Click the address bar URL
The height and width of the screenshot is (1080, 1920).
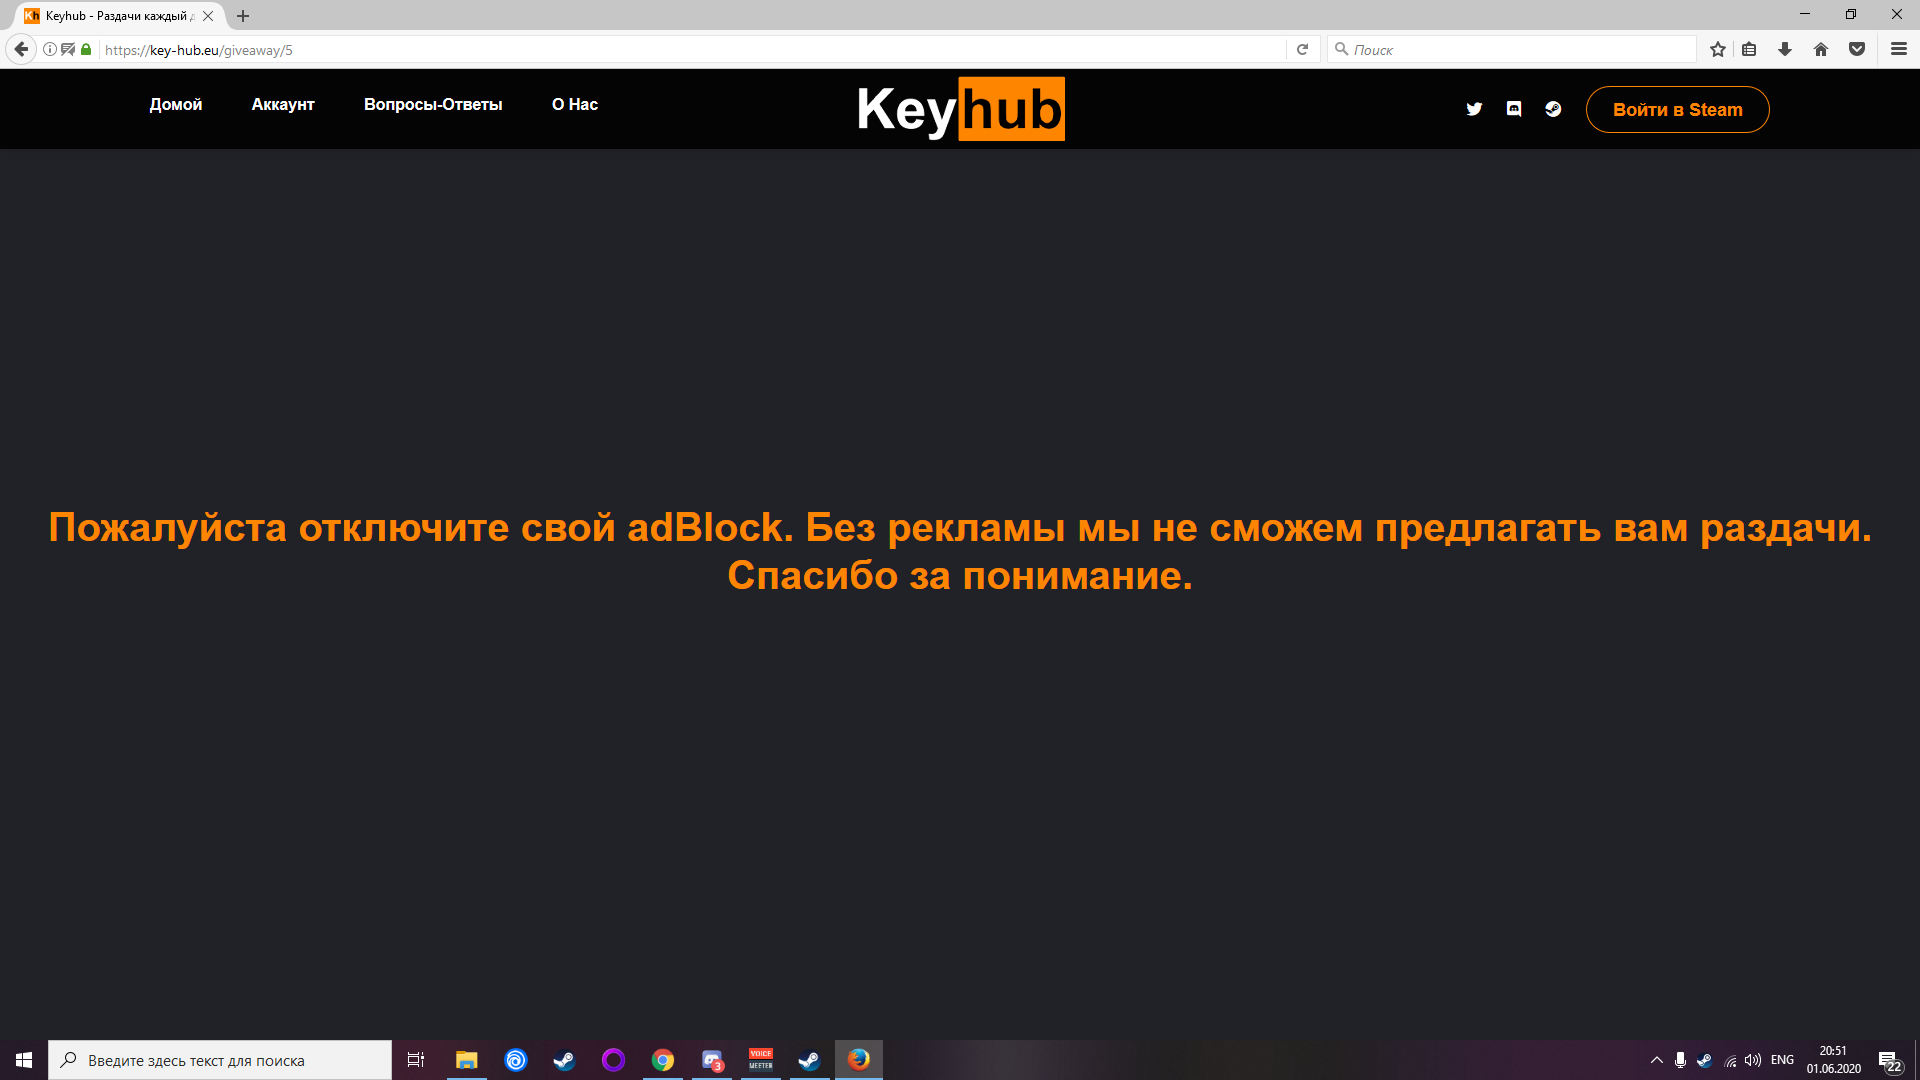[199, 50]
